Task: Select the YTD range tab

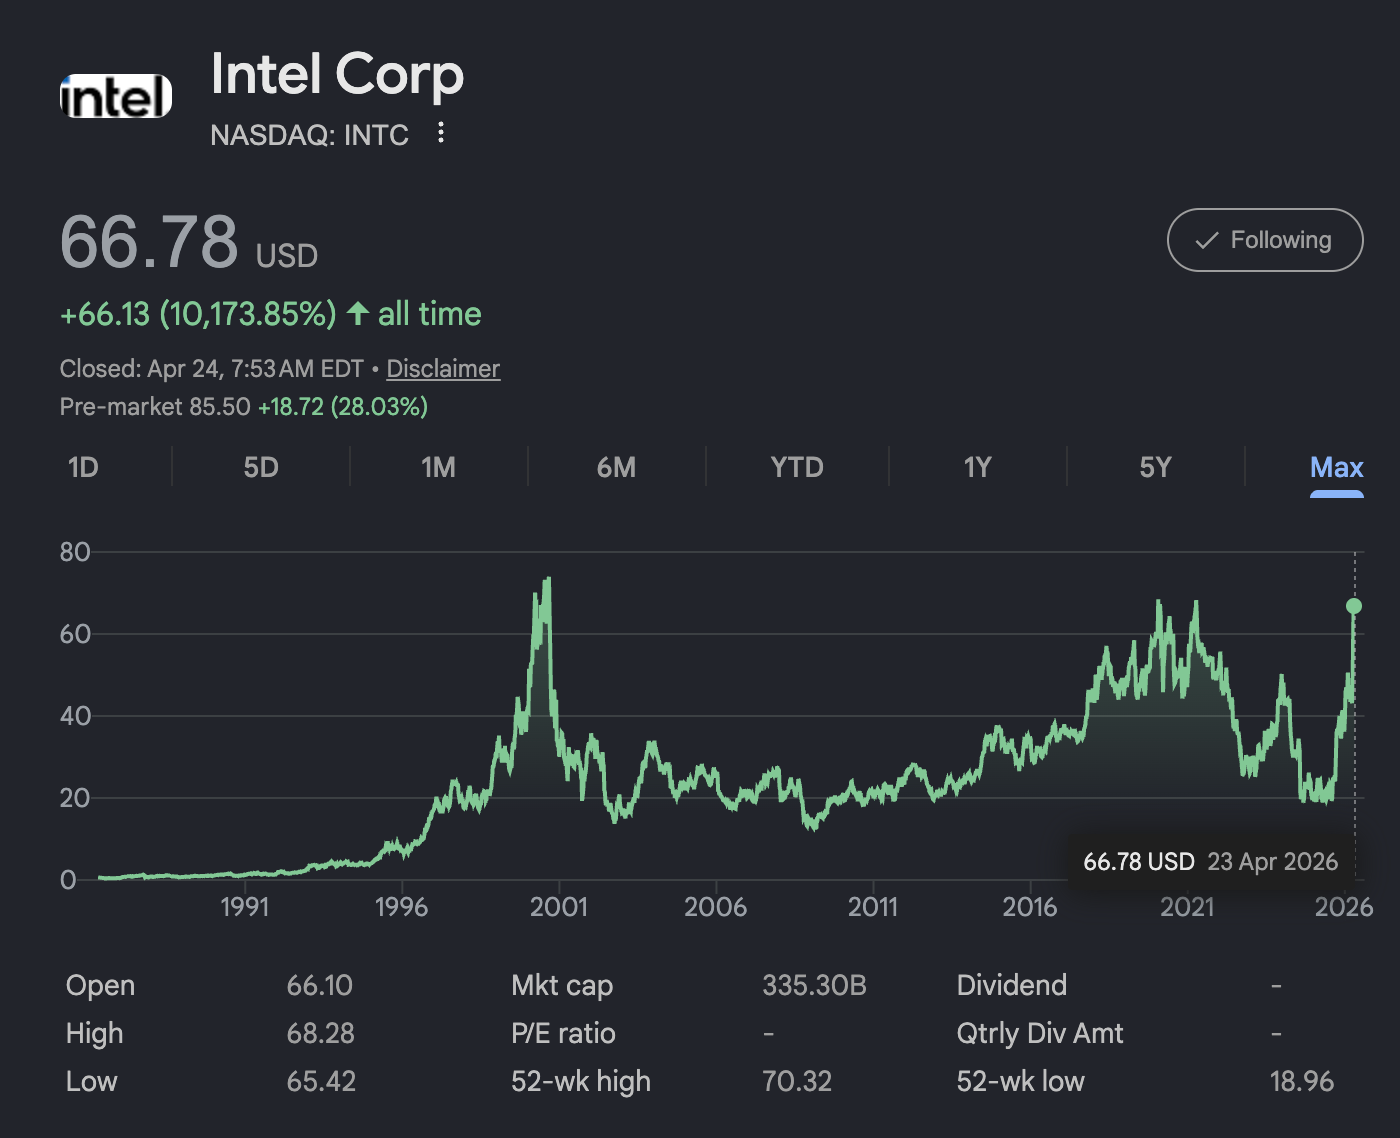Action: point(796,467)
